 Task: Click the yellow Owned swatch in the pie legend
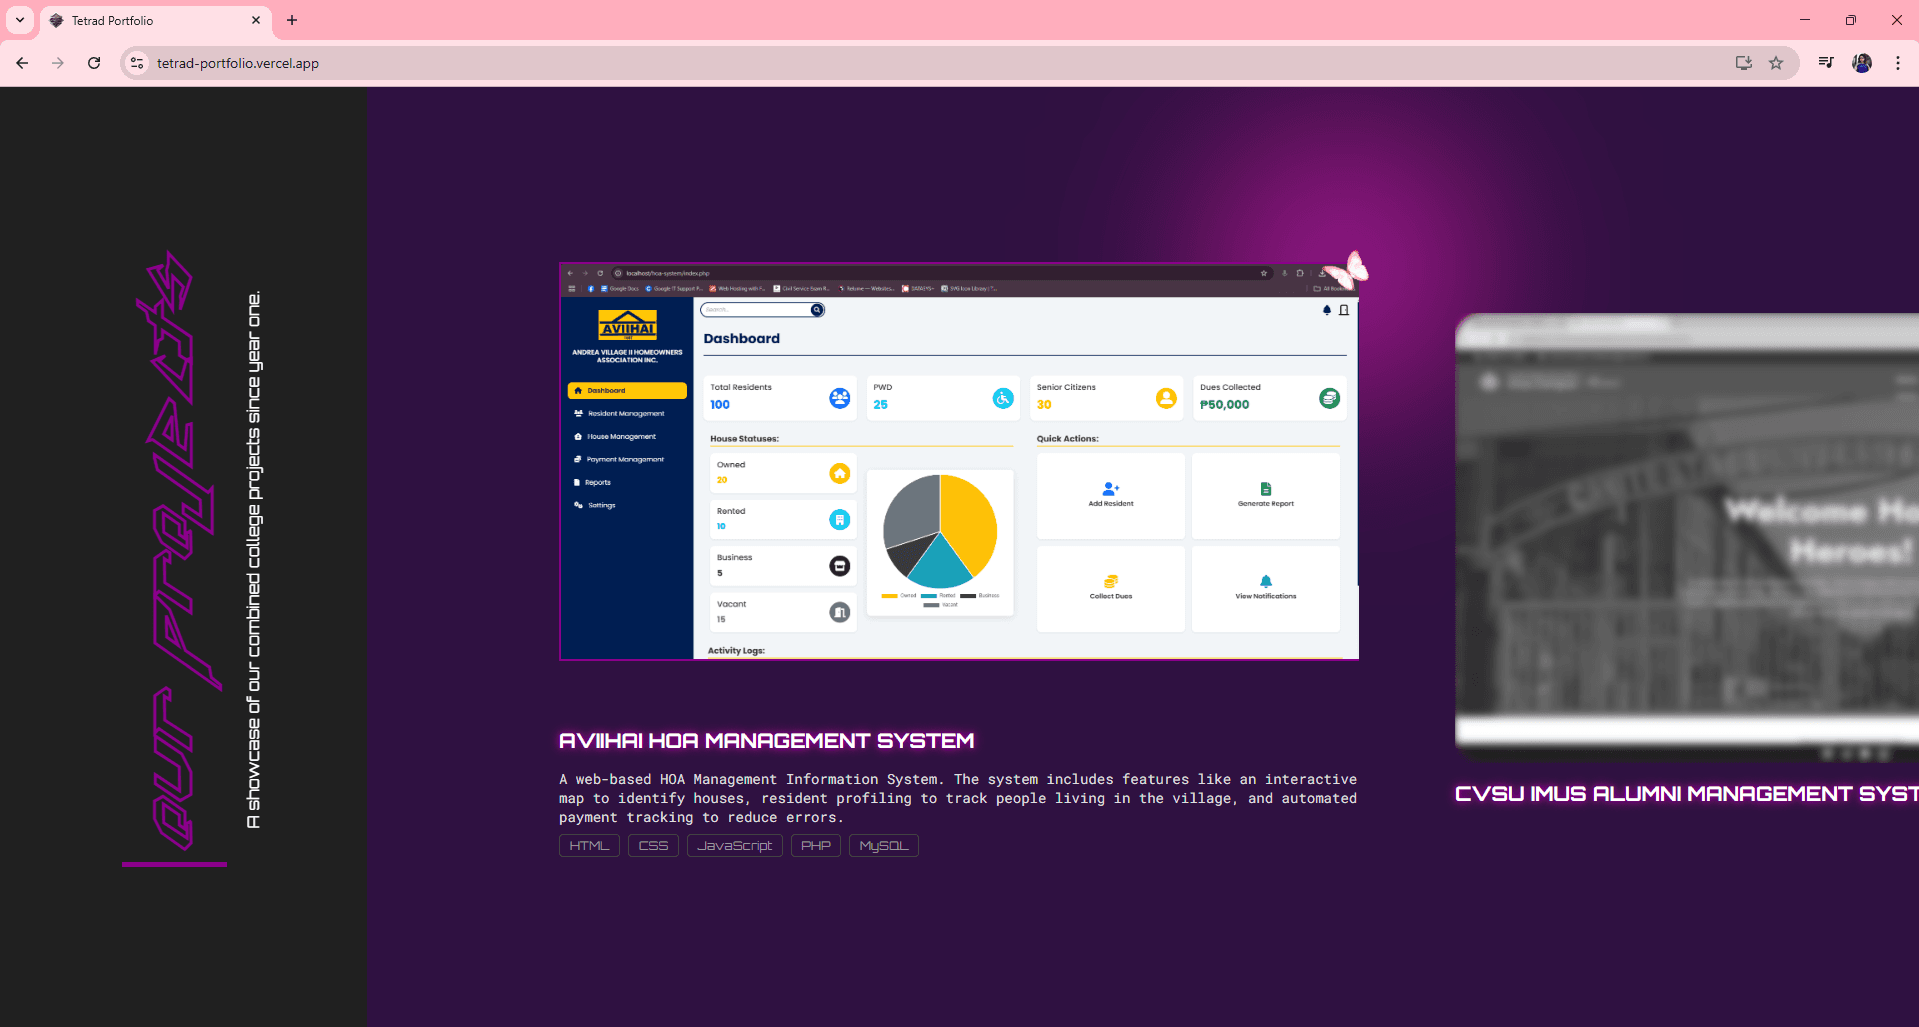(888, 594)
